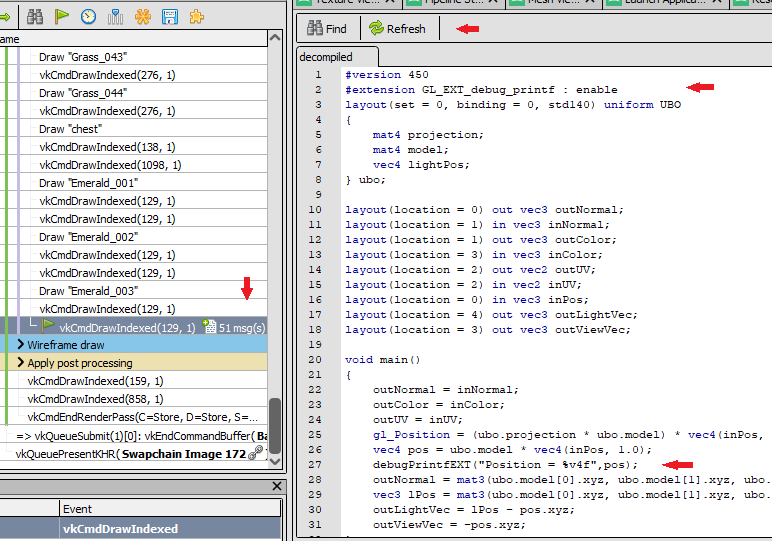Click the link icon beside Swapchain Image

pyautogui.click(x=256, y=453)
